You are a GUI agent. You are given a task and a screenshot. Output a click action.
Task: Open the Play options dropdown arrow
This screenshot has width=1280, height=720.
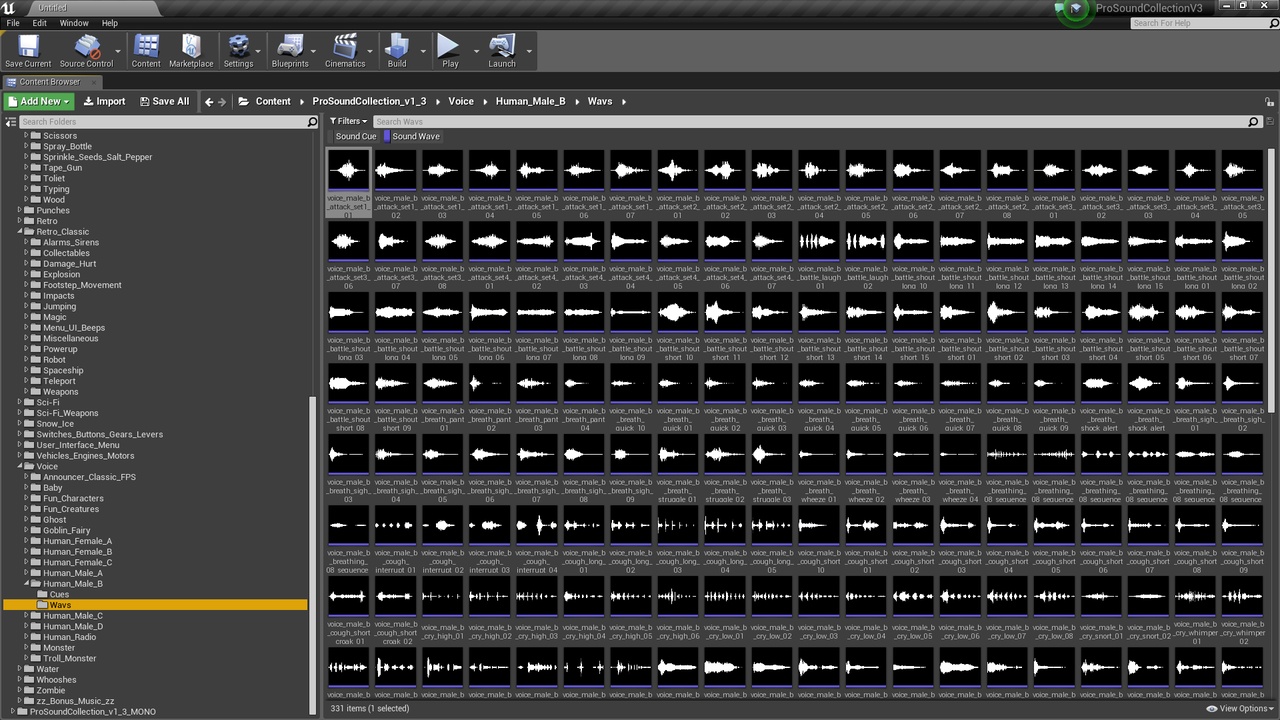pyautogui.click(x=476, y=51)
